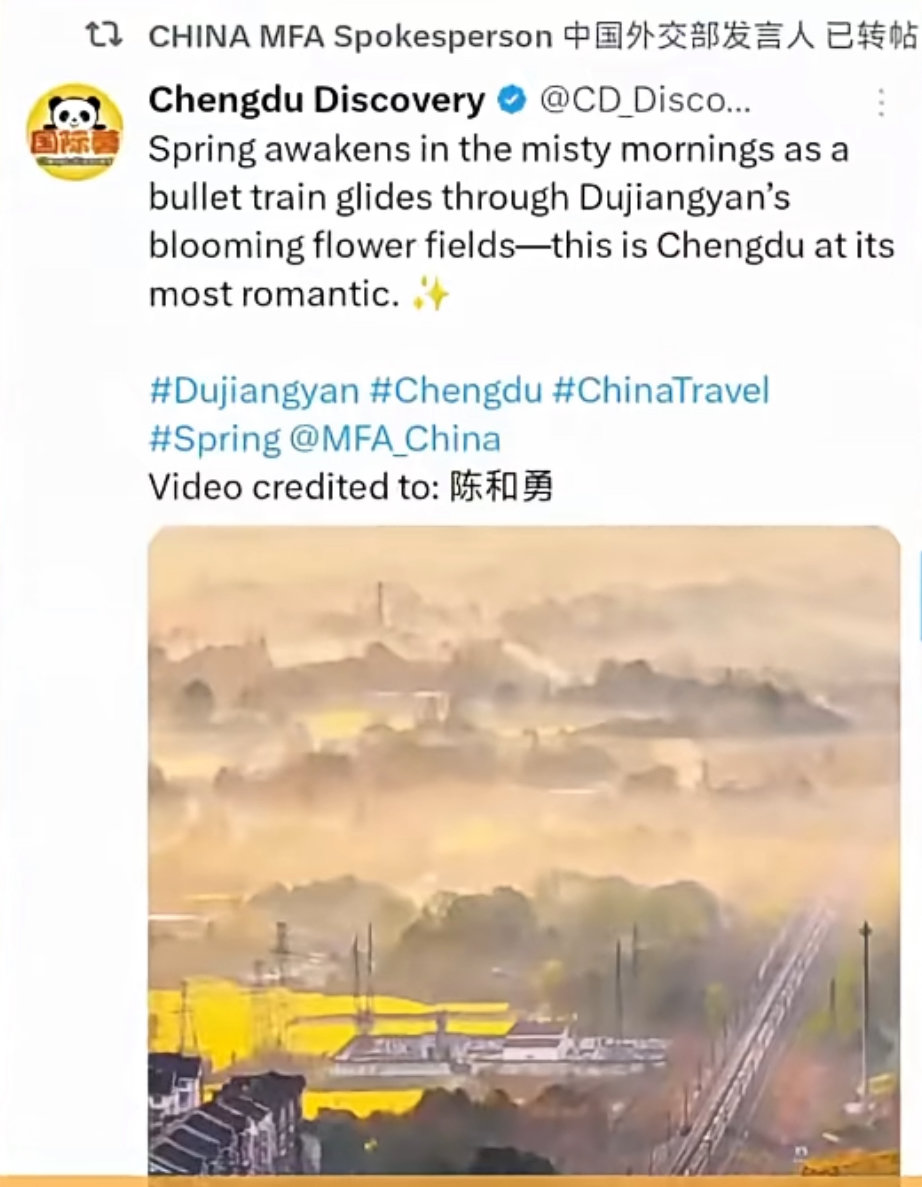Follow the #ChinaTravel hashtag
The height and width of the screenshot is (1187, 922).
(661, 391)
